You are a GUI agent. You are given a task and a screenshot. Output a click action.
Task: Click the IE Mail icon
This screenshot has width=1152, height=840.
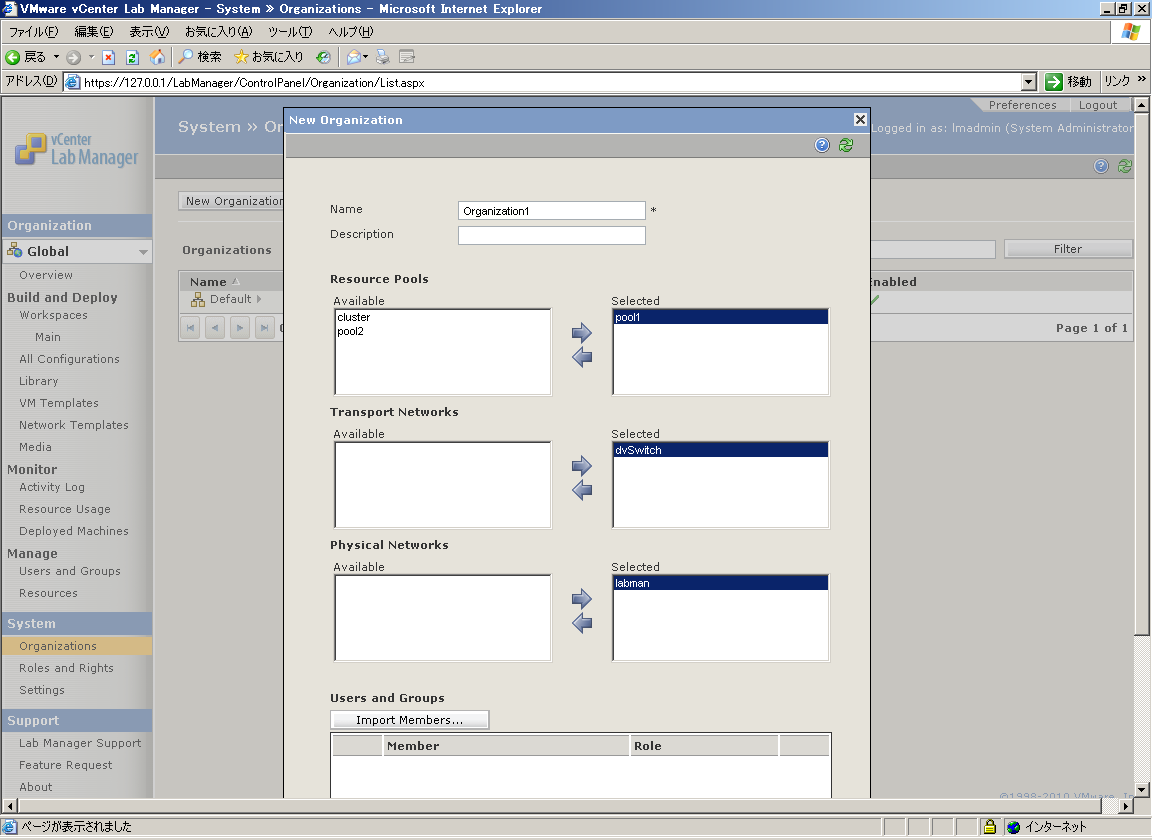(x=354, y=57)
